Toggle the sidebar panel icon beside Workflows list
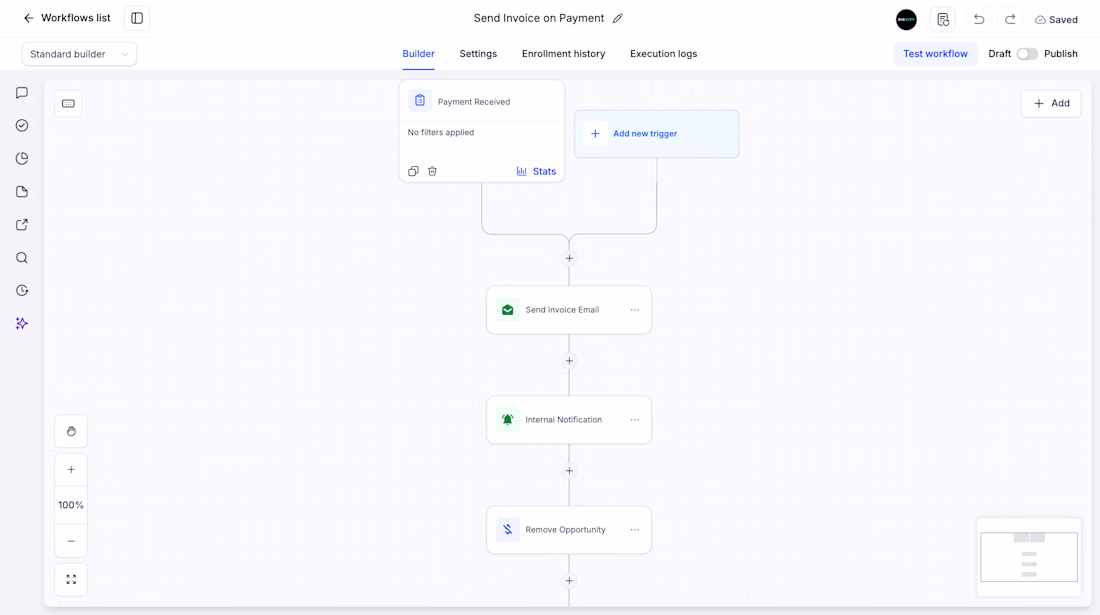Viewport: 1100px width, 615px height. click(x=137, y=18)
